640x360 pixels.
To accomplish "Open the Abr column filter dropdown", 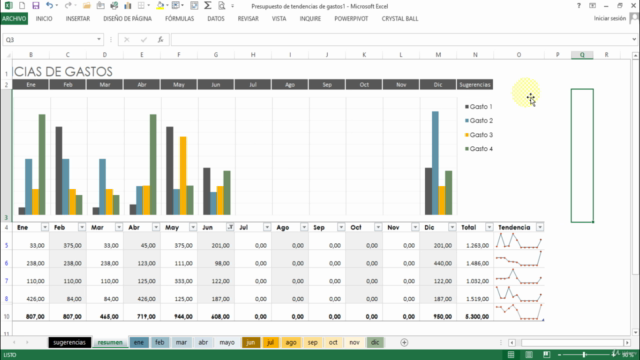I will pos(156,227).
